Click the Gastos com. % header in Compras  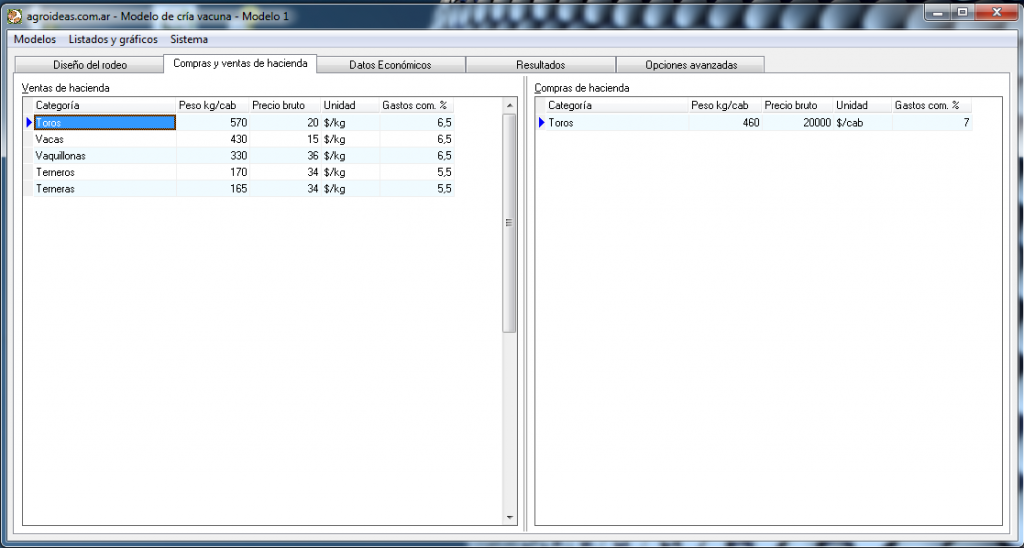pos(932,105)
